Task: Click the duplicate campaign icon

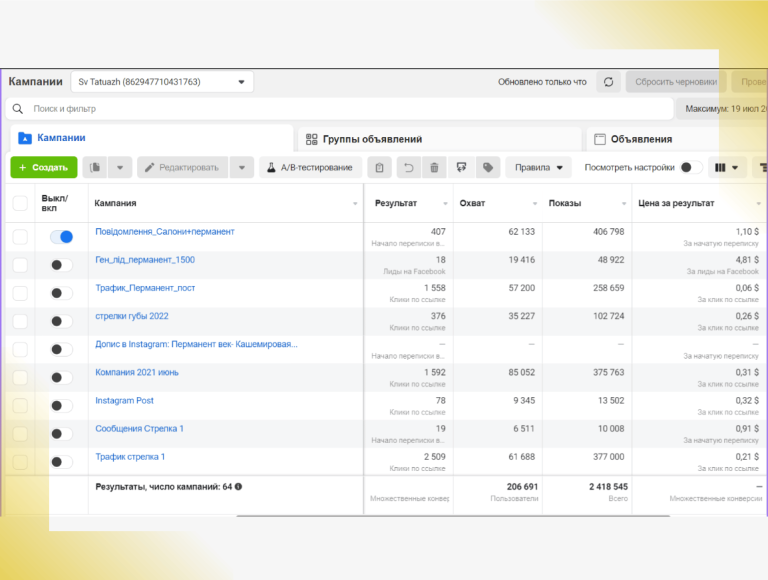Action: tap(96, 168)
